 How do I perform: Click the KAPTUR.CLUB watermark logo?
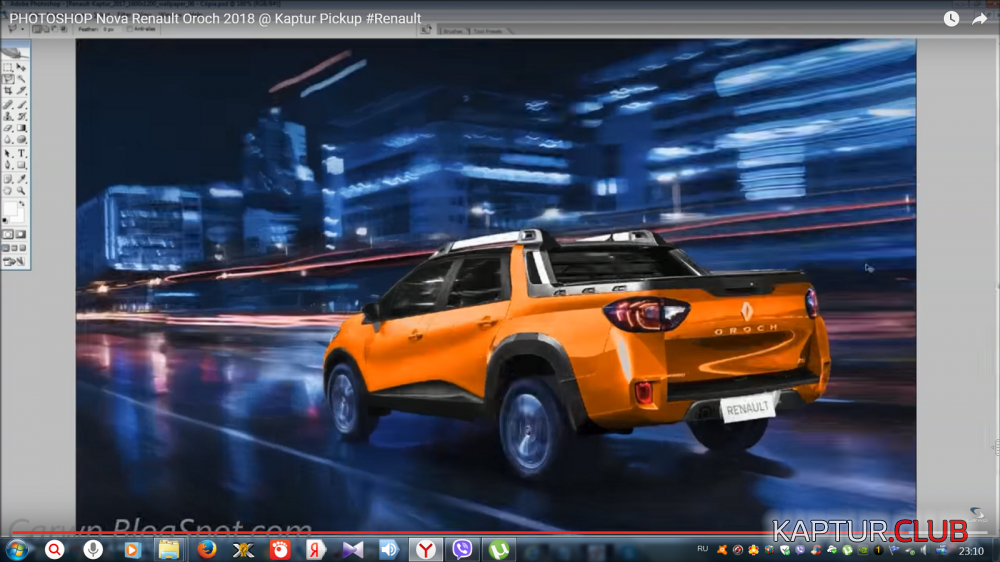(x=869, y=530)
